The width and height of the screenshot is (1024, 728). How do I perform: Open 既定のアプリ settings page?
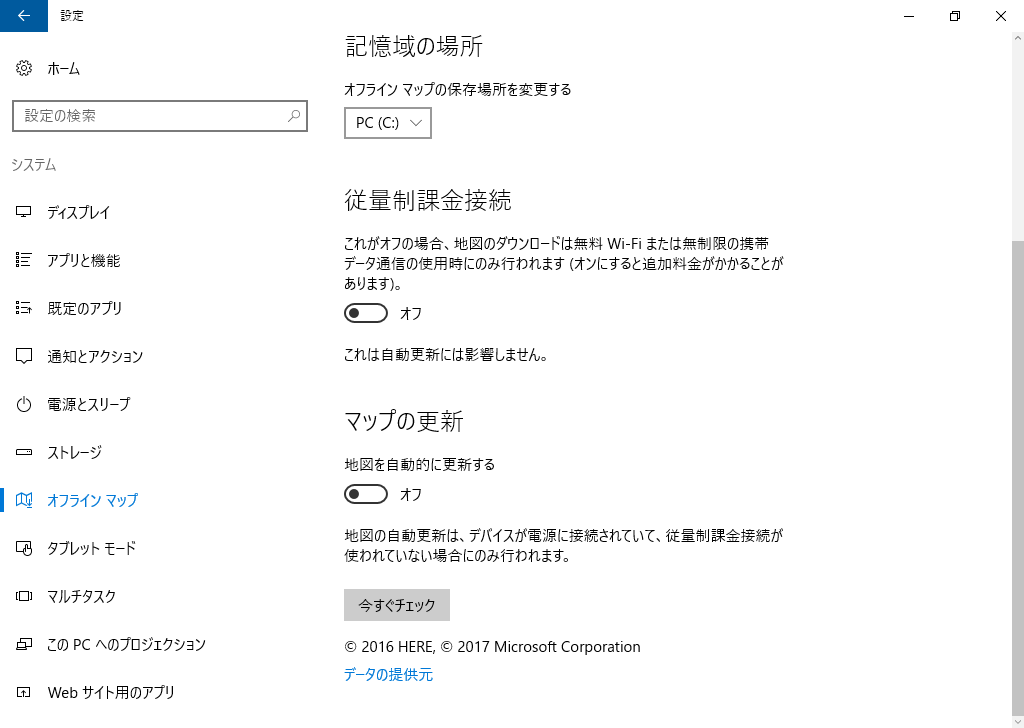(x=85, y=309)
